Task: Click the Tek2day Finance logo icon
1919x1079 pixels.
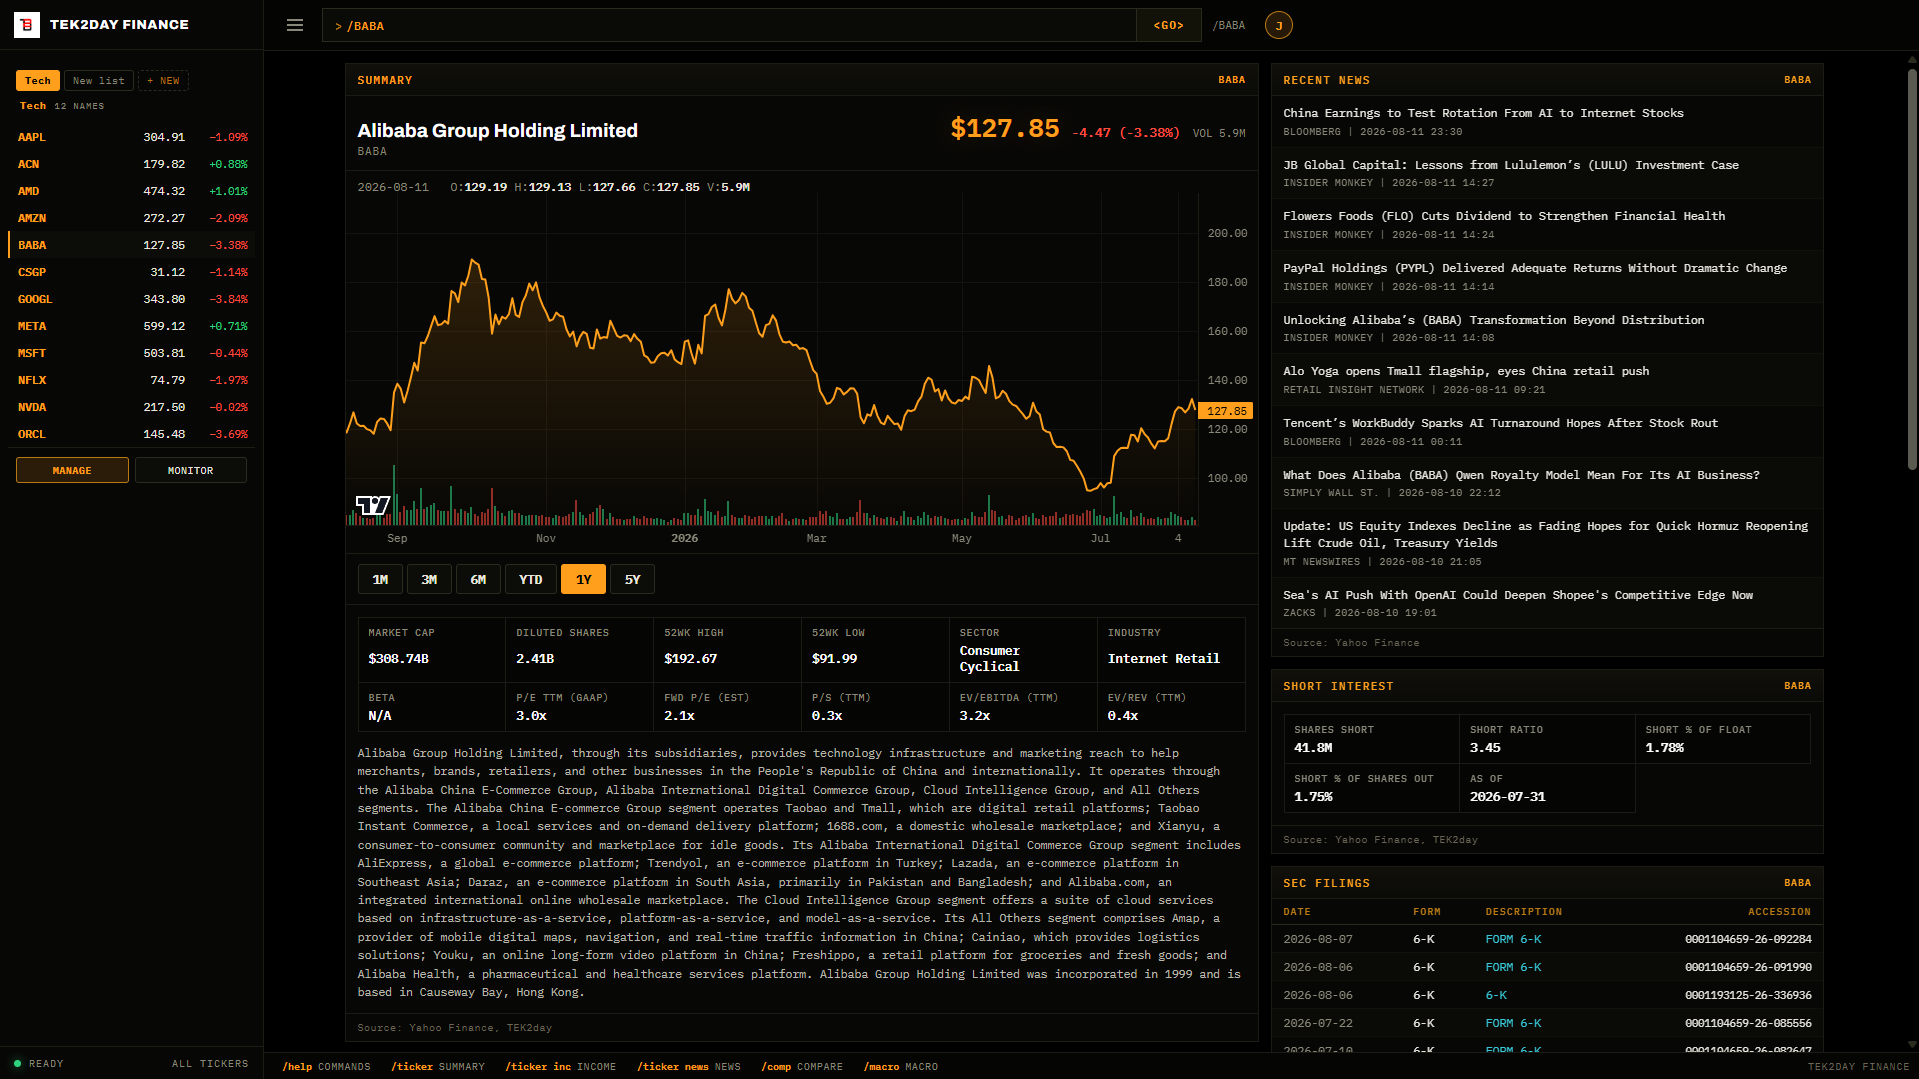Action: point(27,25)
